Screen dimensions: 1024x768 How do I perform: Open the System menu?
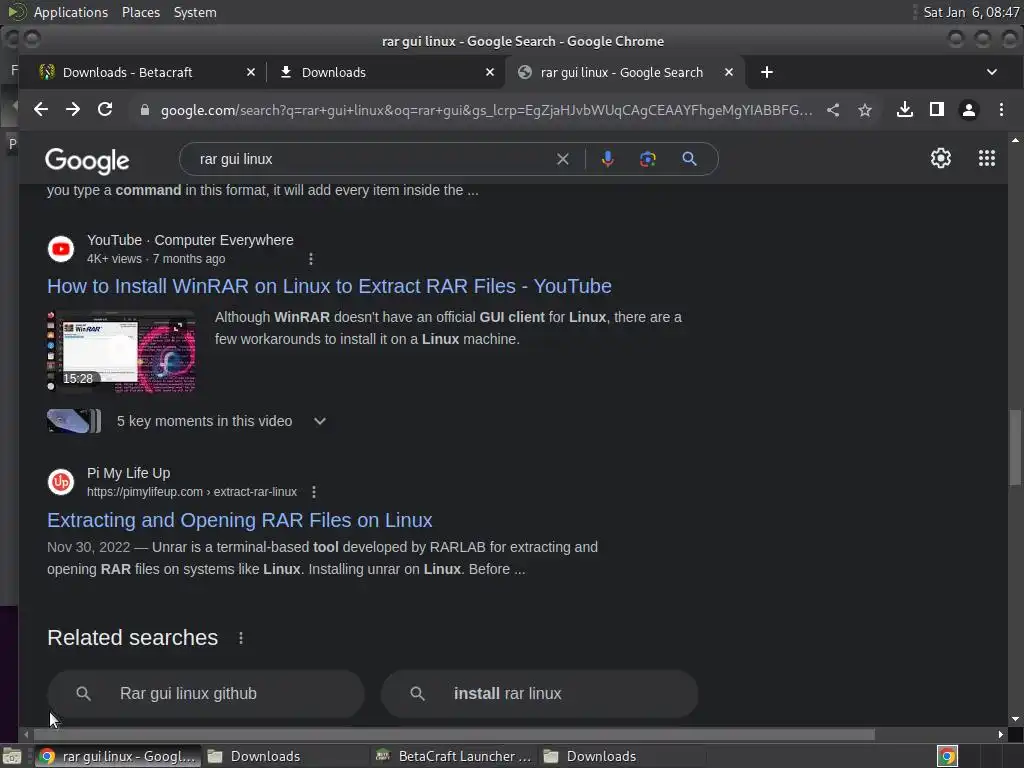pos(195,12)
